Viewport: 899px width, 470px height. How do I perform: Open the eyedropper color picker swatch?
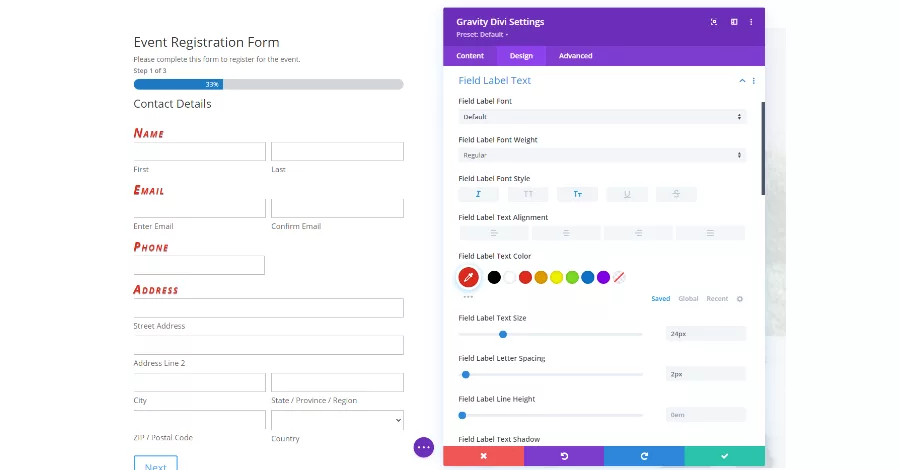468,277
